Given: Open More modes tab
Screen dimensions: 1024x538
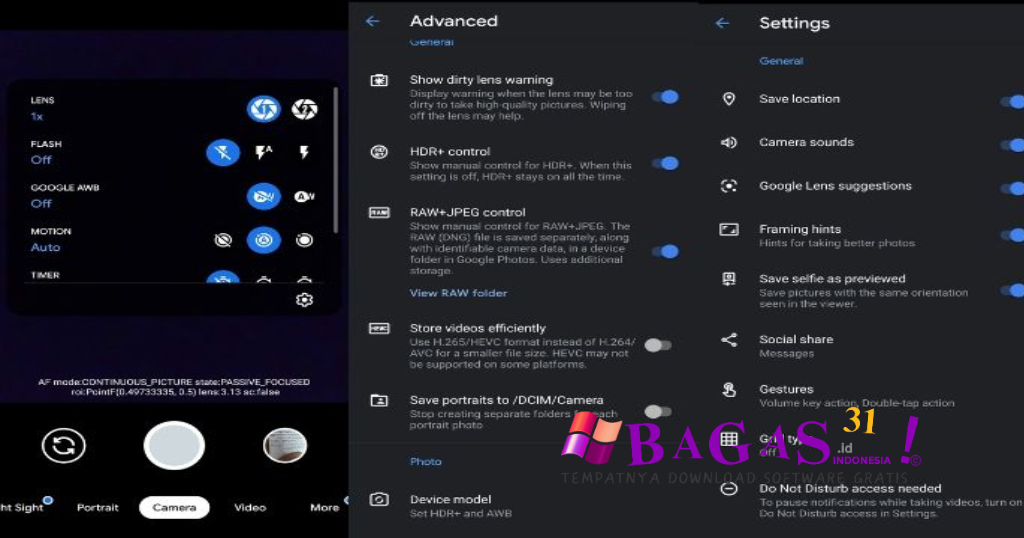Looking at the screenshot, I should (325, 507).
